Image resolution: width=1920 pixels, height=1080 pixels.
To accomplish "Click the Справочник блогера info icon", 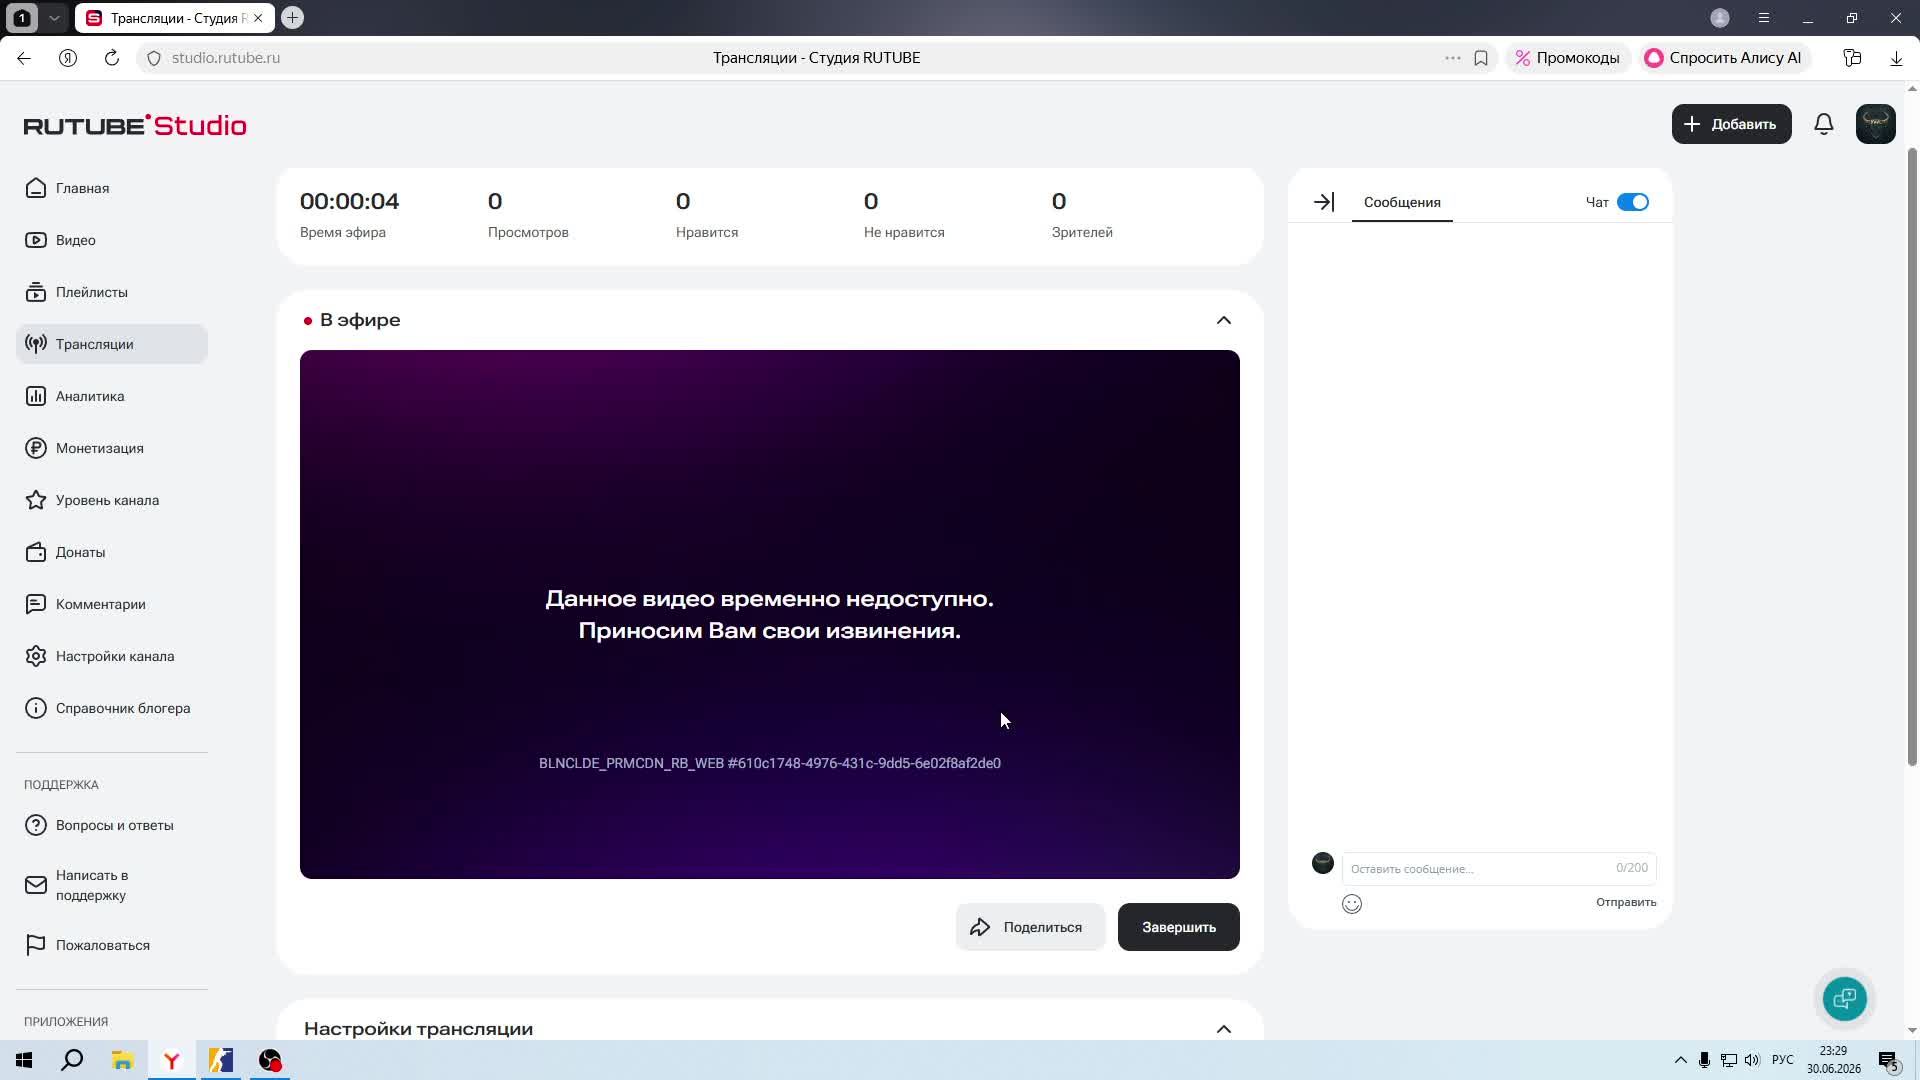I will [36, 708].
